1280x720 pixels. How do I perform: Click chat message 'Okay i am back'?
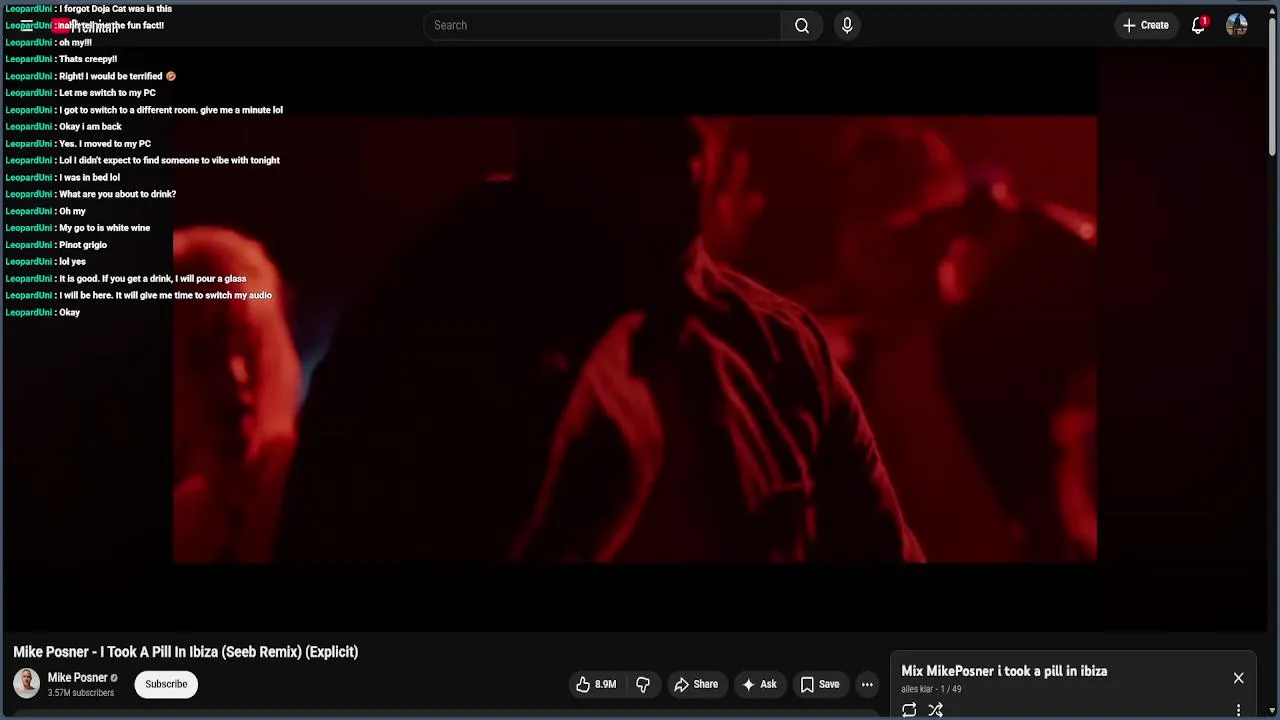[89, 127]
